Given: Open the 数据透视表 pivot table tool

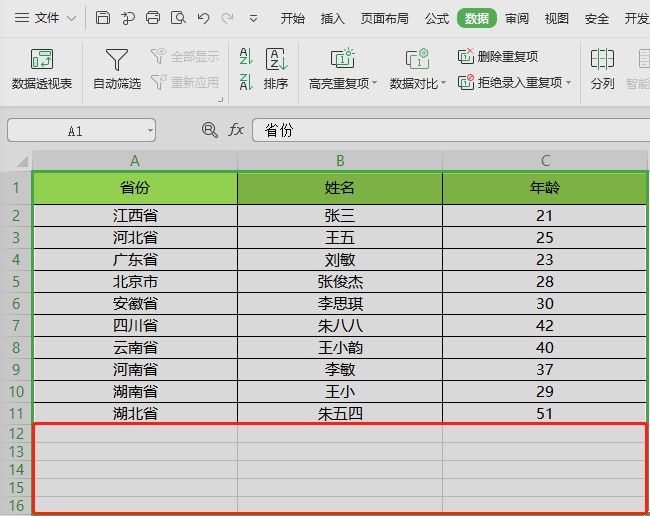Looking at the screenshot, I should tap(42, 69).
